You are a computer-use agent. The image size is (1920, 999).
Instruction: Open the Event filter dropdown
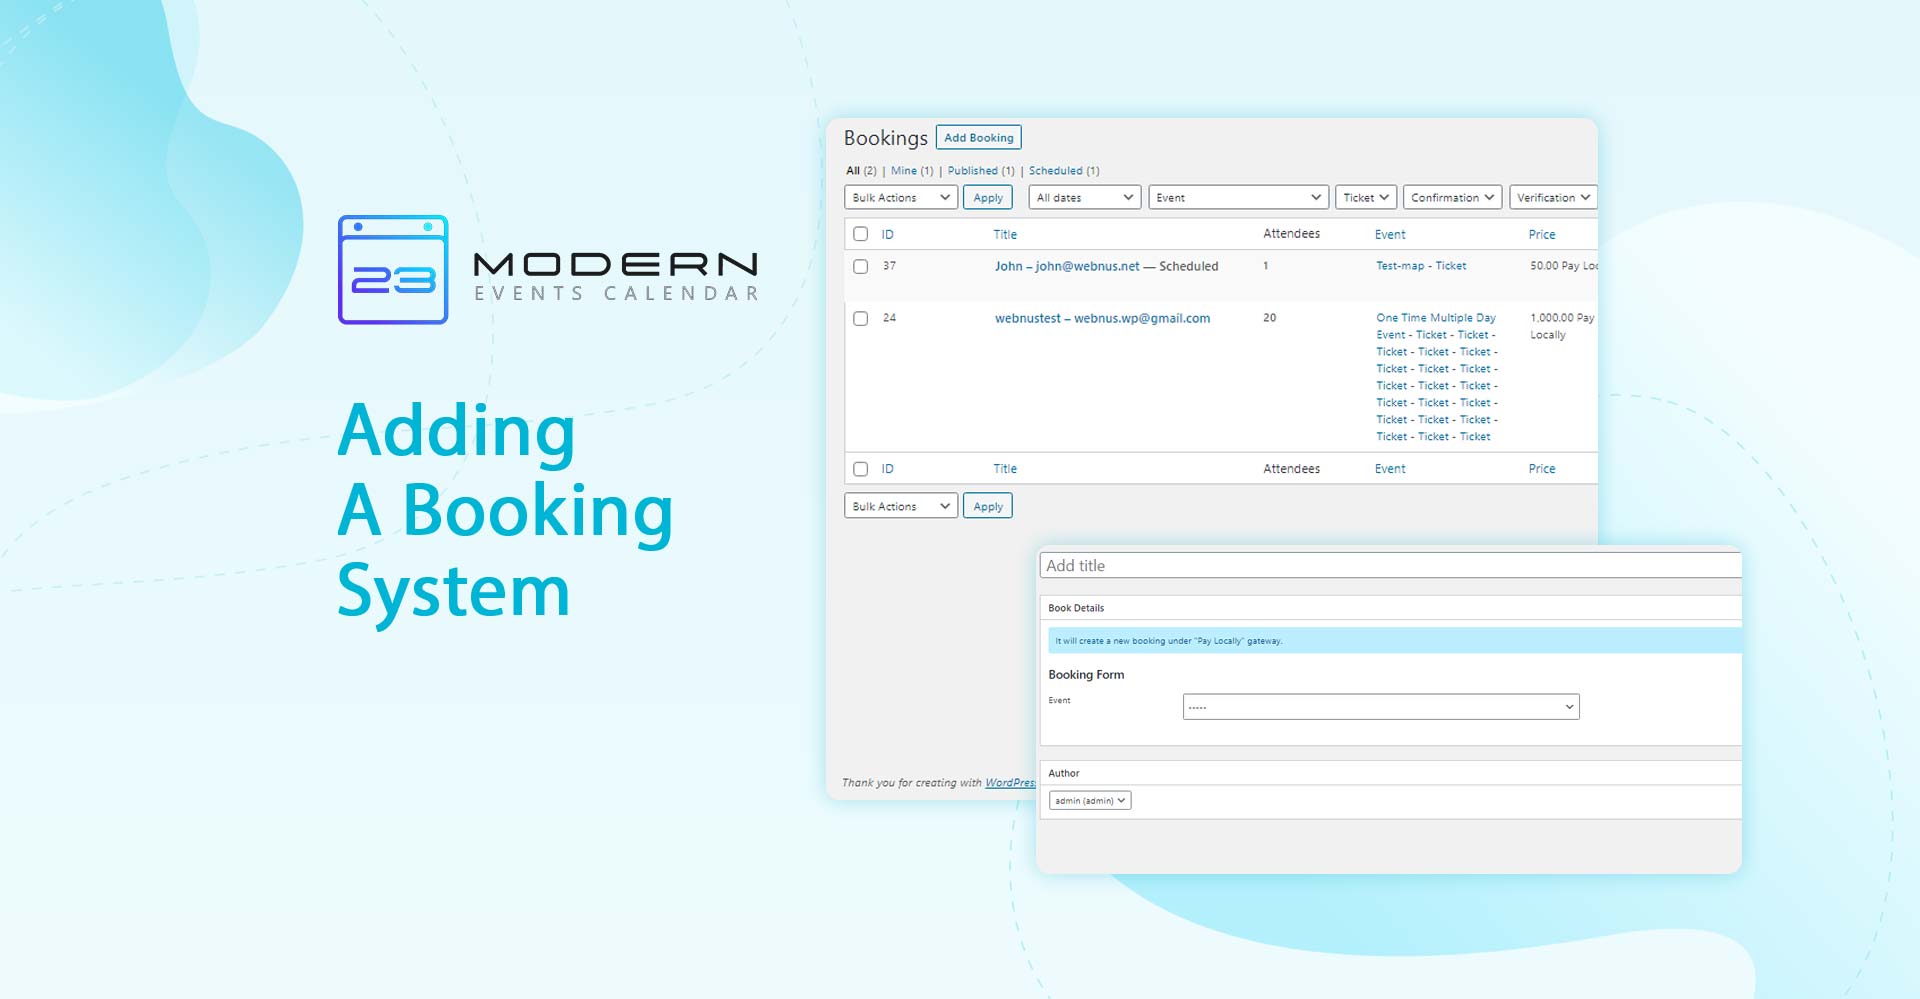point(1239,198)
